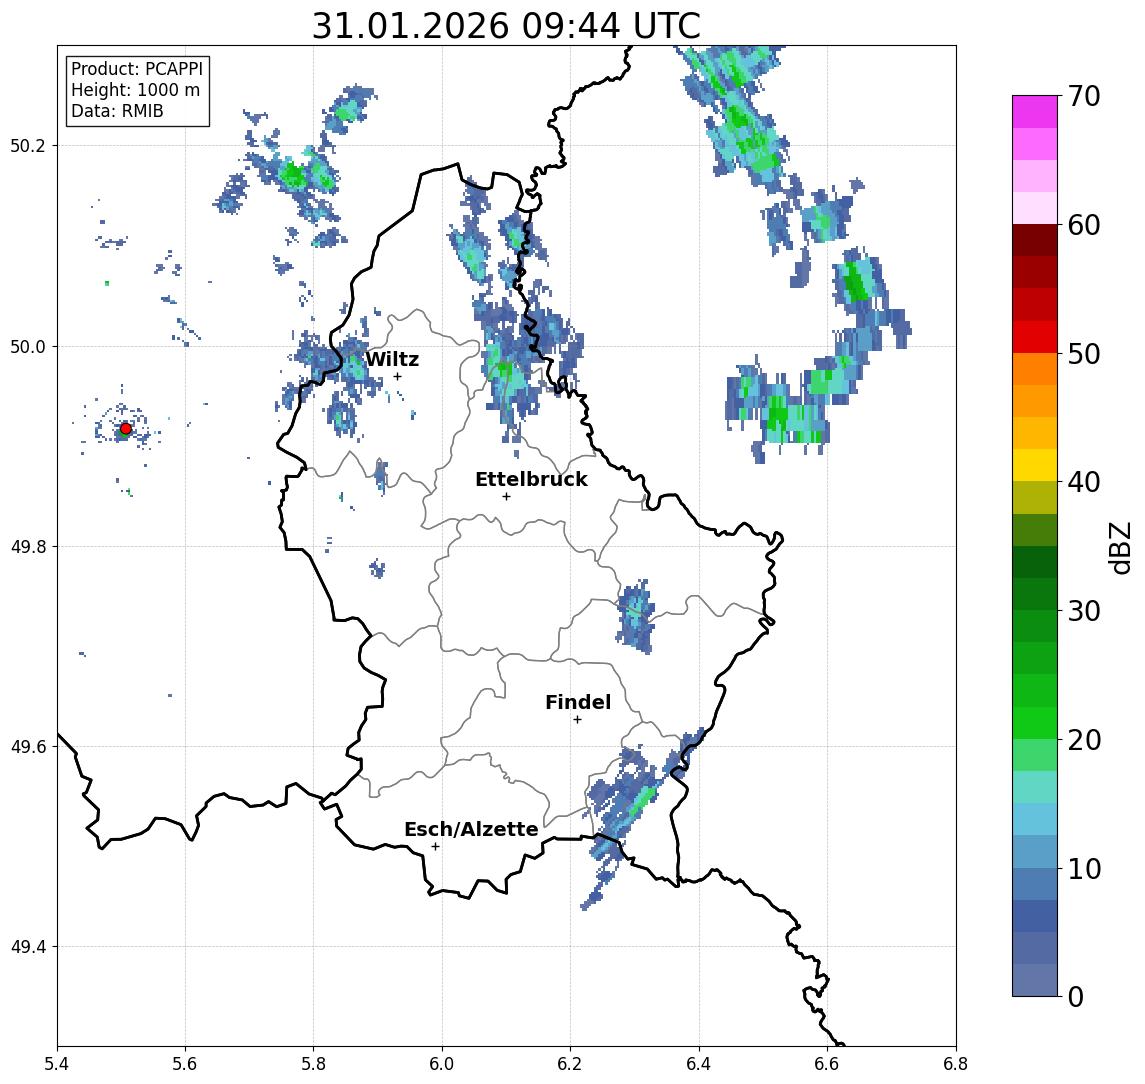Click the colorbar tick label 40
1145x1084 pixels.
[x=1084, y=482]
